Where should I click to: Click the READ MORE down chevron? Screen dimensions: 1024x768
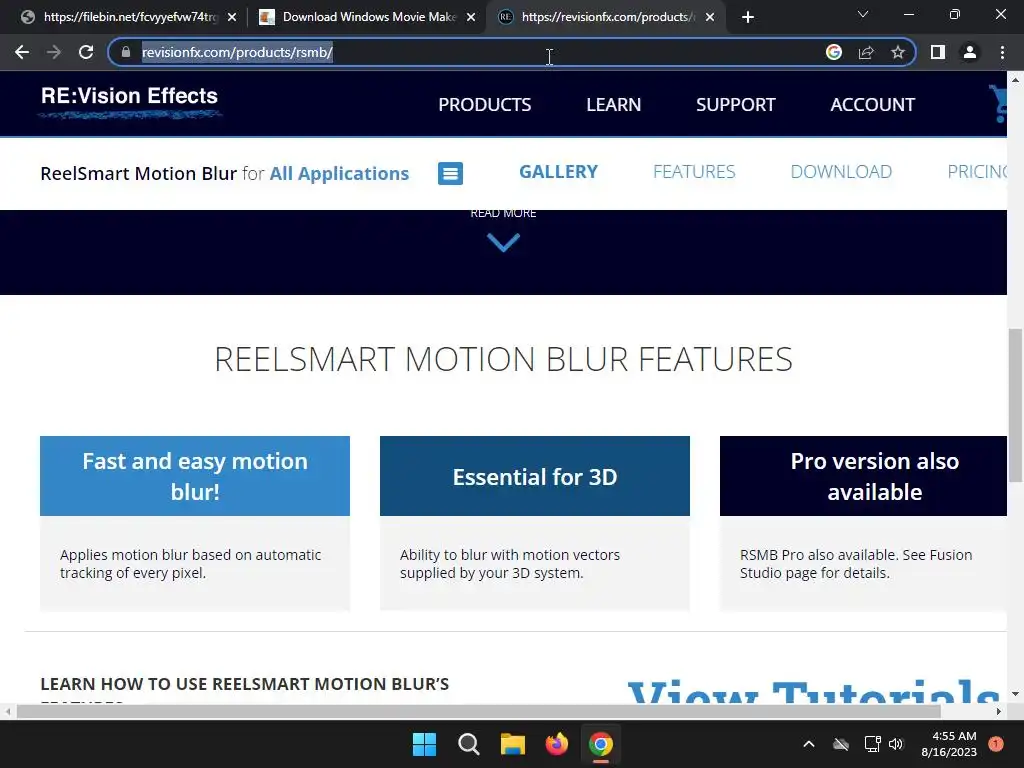(503, 242)
